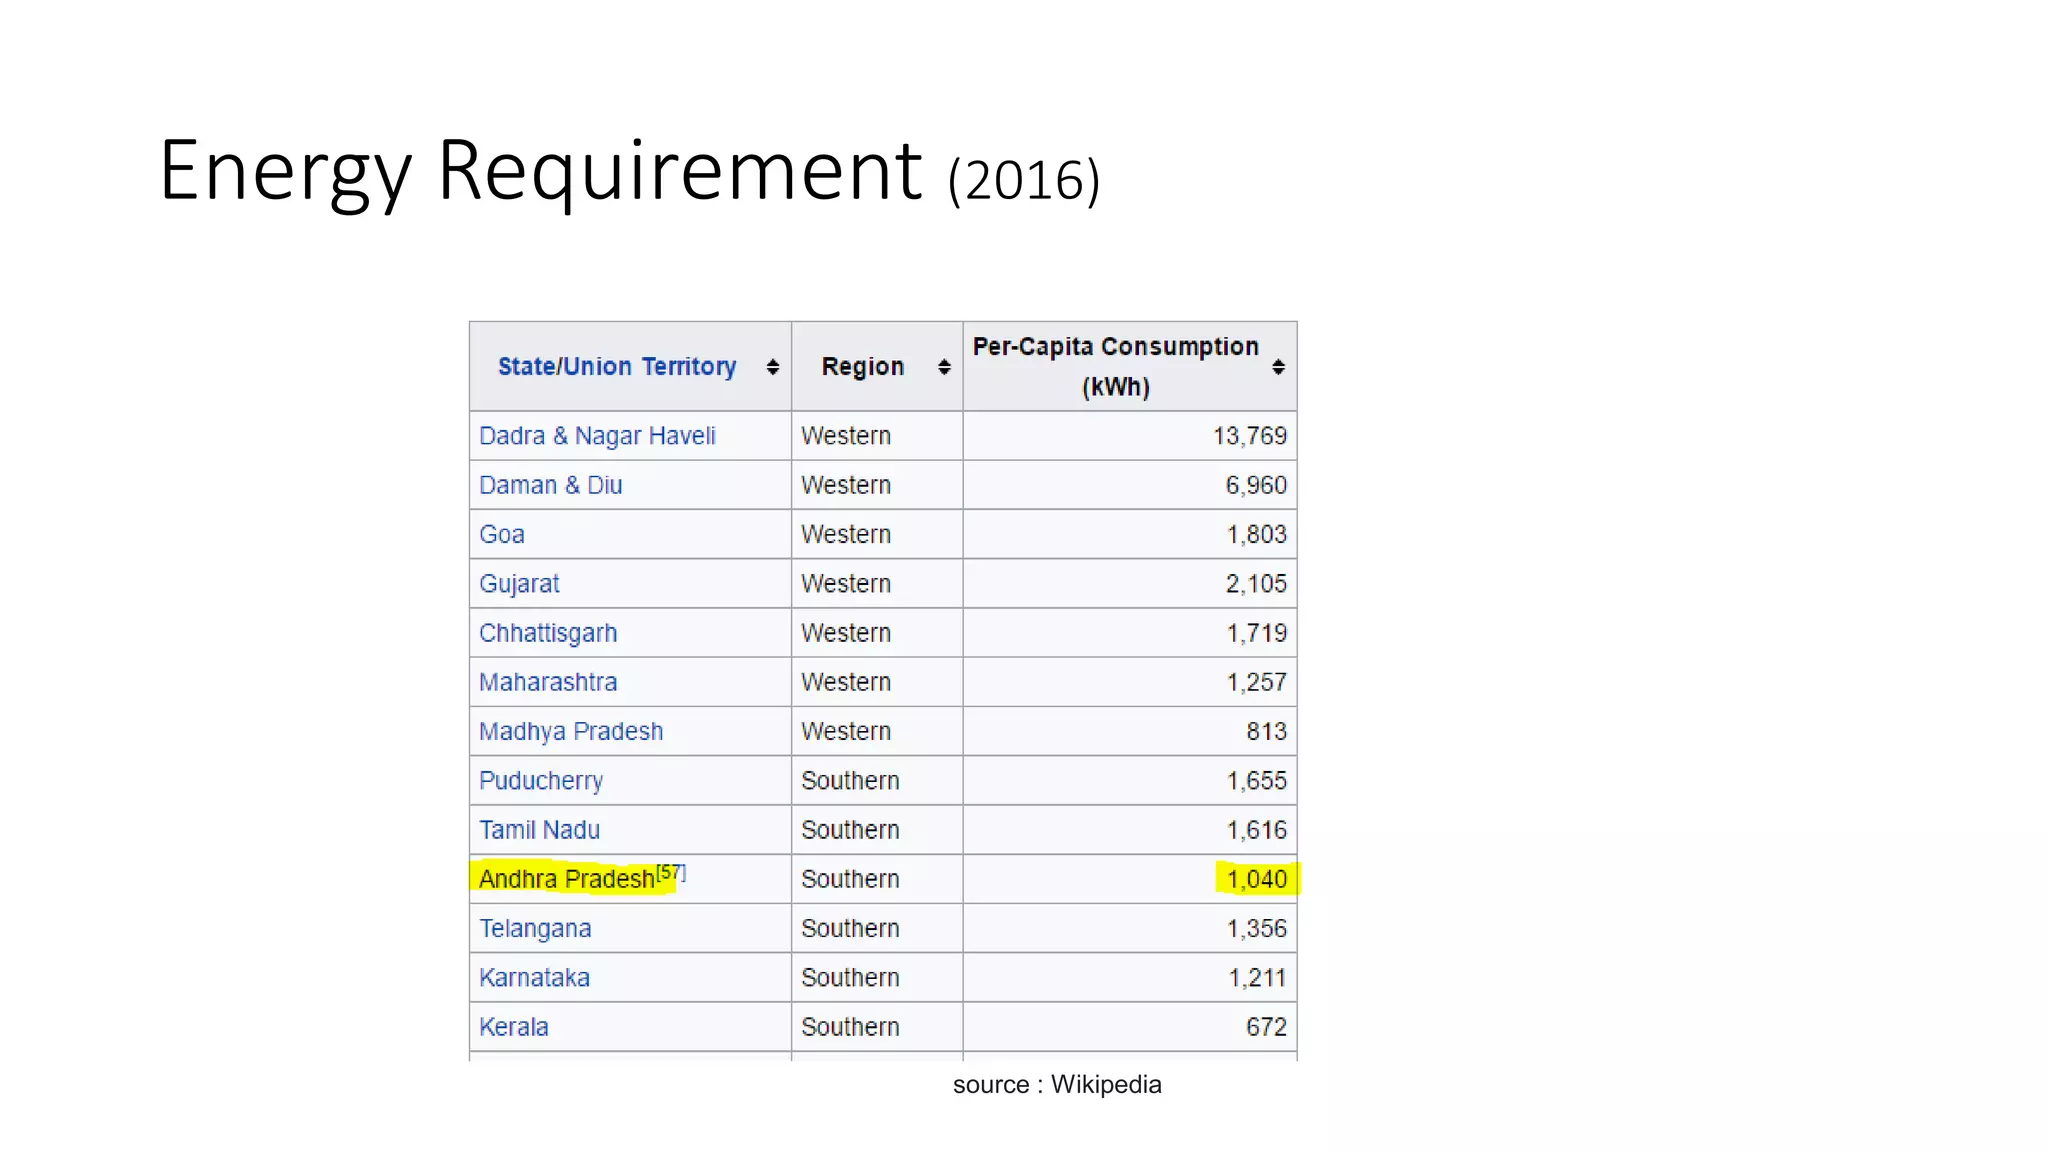Open the Karnataka link

pyautogui.click(x=534, y=978)
